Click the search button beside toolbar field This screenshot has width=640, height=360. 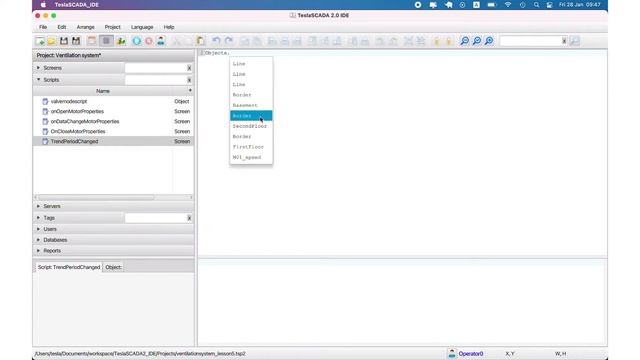click(575, 41)
